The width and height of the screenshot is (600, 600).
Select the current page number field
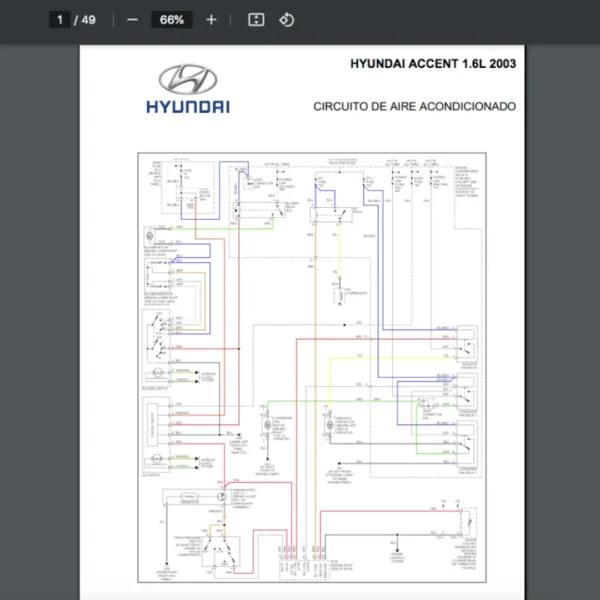pos(60,20)
